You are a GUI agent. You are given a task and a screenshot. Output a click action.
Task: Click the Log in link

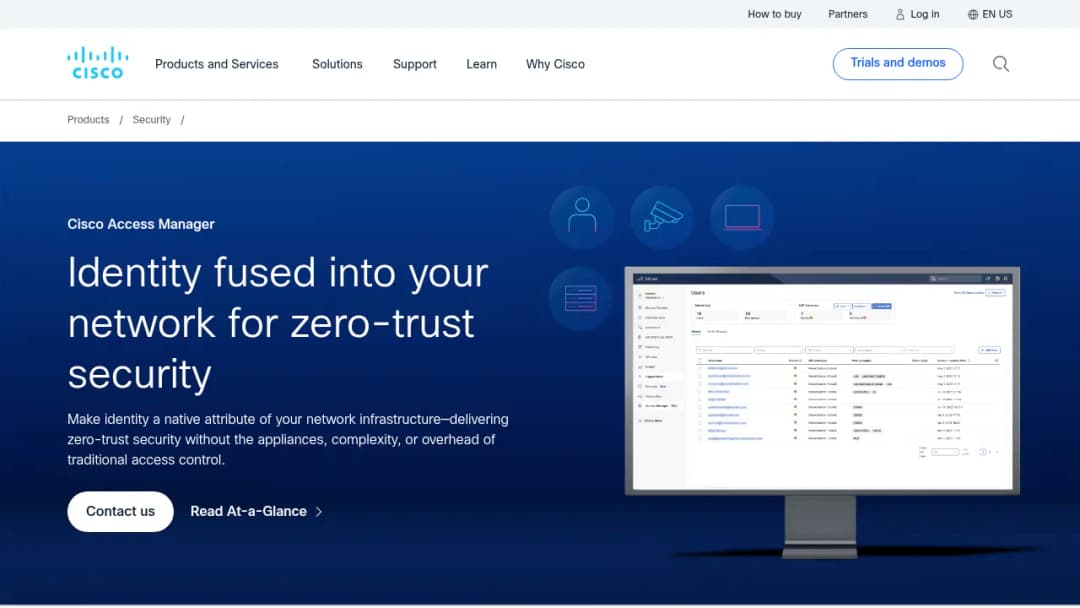(x=924, y=14)
